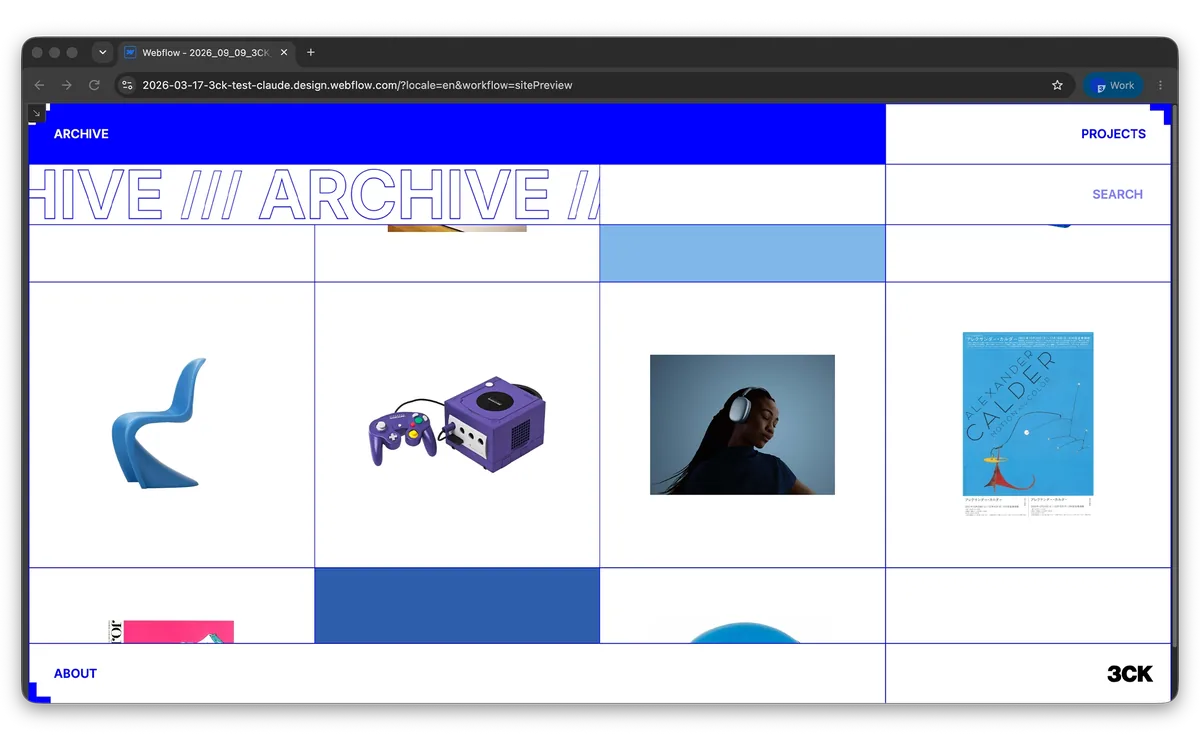Select the Webflow browser tab
This screenshot has width=1200, height=750.
[207, 52]
